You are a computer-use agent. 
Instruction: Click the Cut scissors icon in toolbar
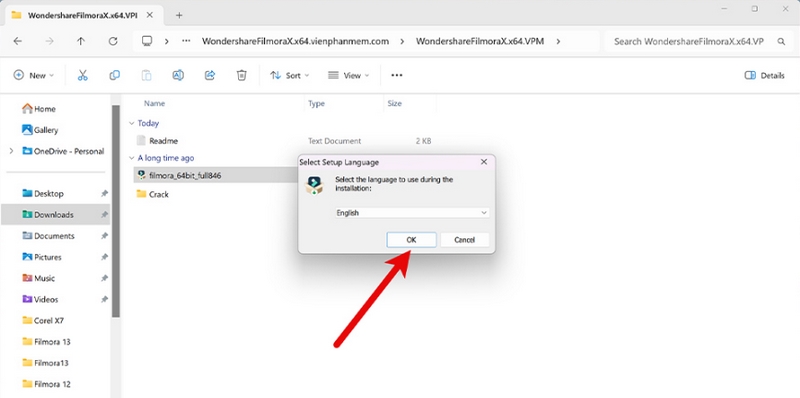pyautogui.click(x=83, y=76)
